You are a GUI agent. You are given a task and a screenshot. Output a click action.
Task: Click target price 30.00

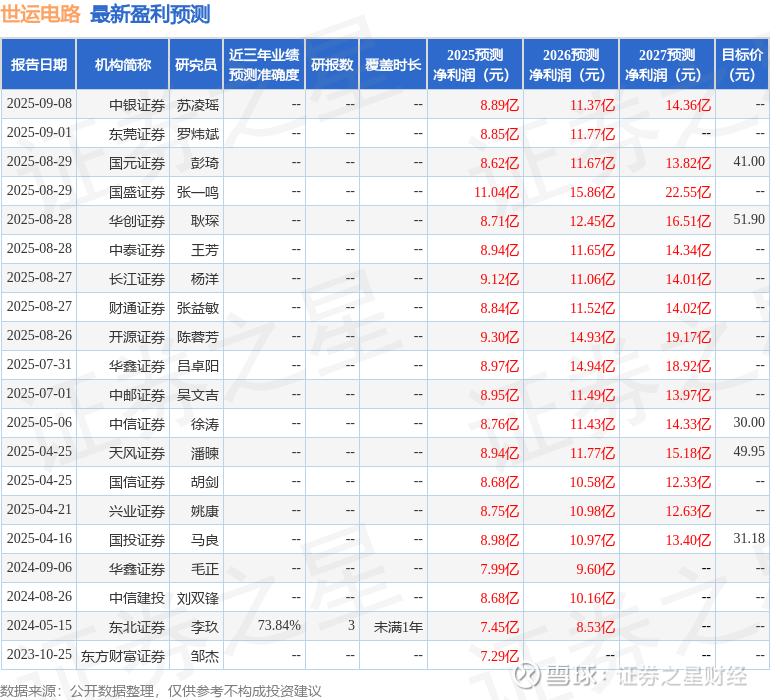749,422
